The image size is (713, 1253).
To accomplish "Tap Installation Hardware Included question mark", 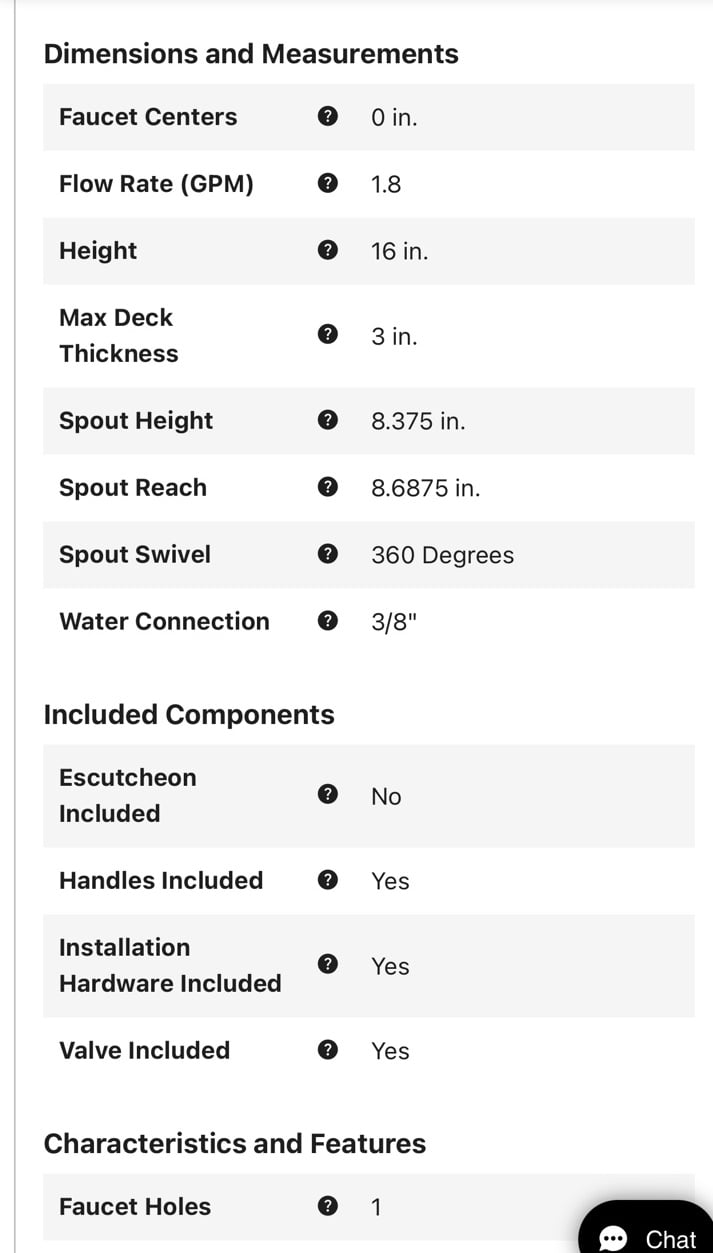I will pyautogui.click(x=327, y=965).
